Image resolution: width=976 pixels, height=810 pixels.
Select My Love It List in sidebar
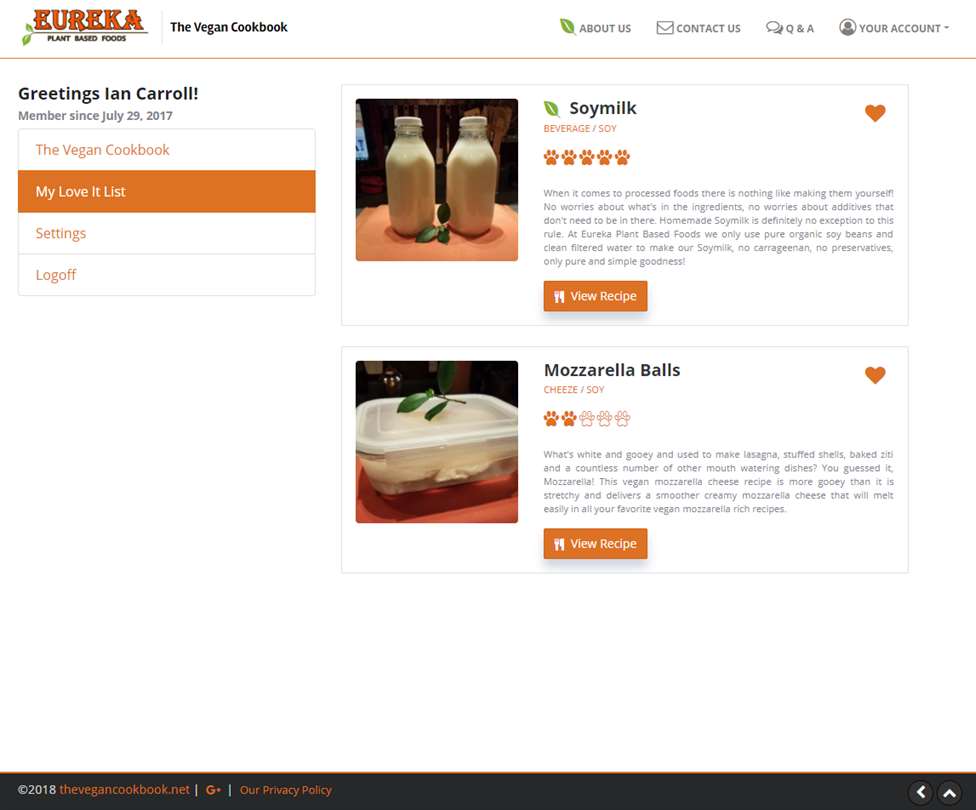pos(167,192)
